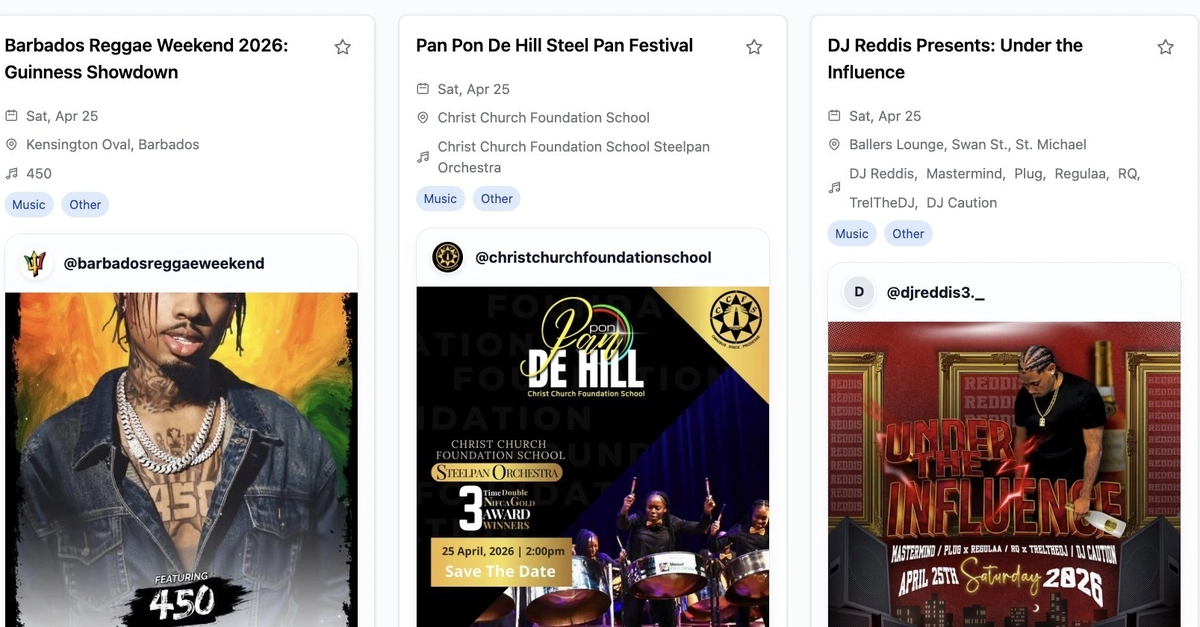Click the location pin by Ballers Lounge

[835, 145]
